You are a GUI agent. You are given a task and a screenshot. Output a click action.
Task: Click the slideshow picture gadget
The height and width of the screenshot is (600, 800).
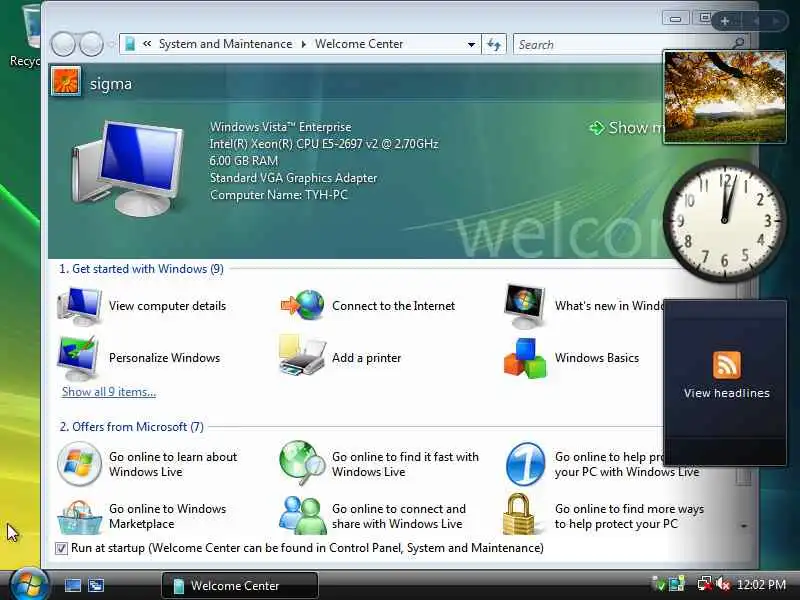tap(724, 97)
